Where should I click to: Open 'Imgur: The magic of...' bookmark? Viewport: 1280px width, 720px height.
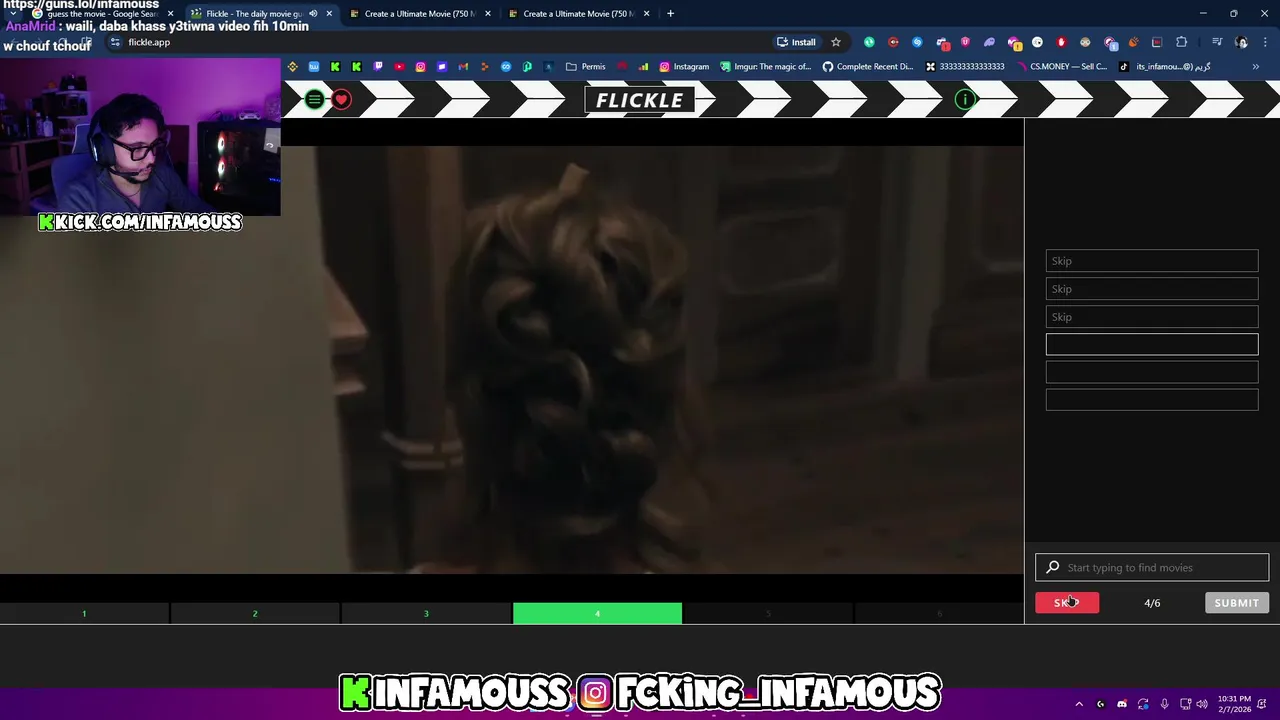click(766, 67)
